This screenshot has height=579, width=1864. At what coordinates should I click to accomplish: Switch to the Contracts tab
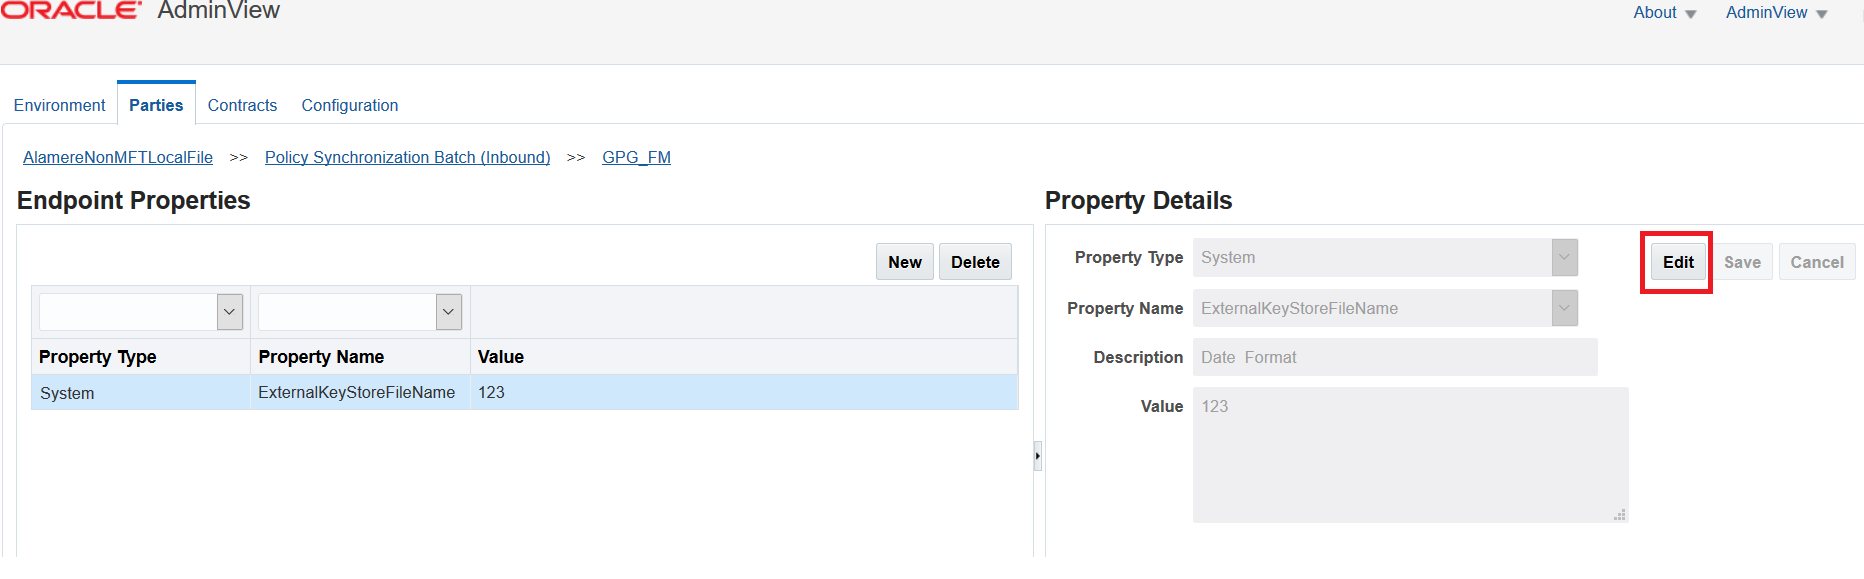pyautogui.click(x=242, y=104)
